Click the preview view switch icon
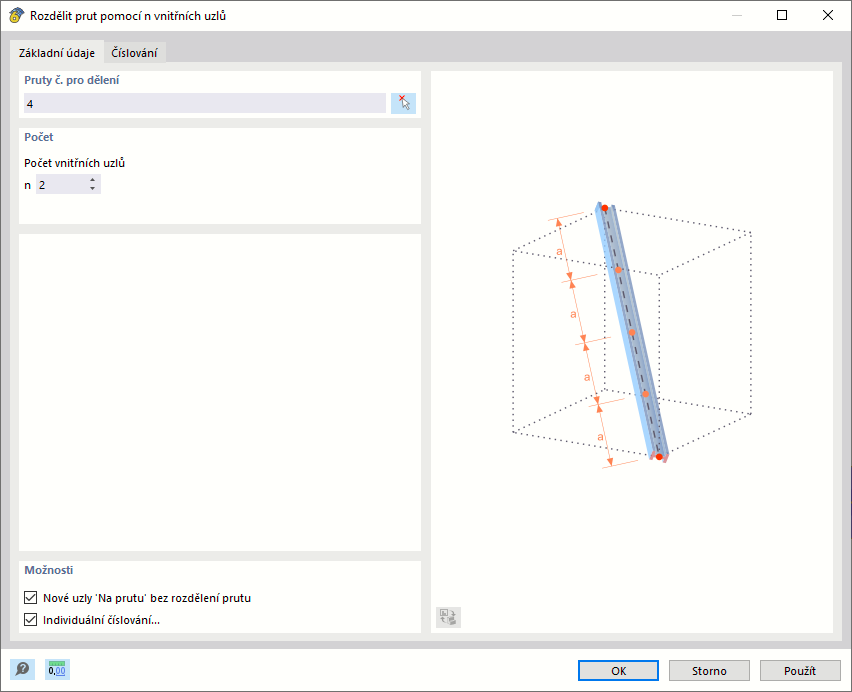This screenshot has width=852, height=692. click(x=448, y=617)
